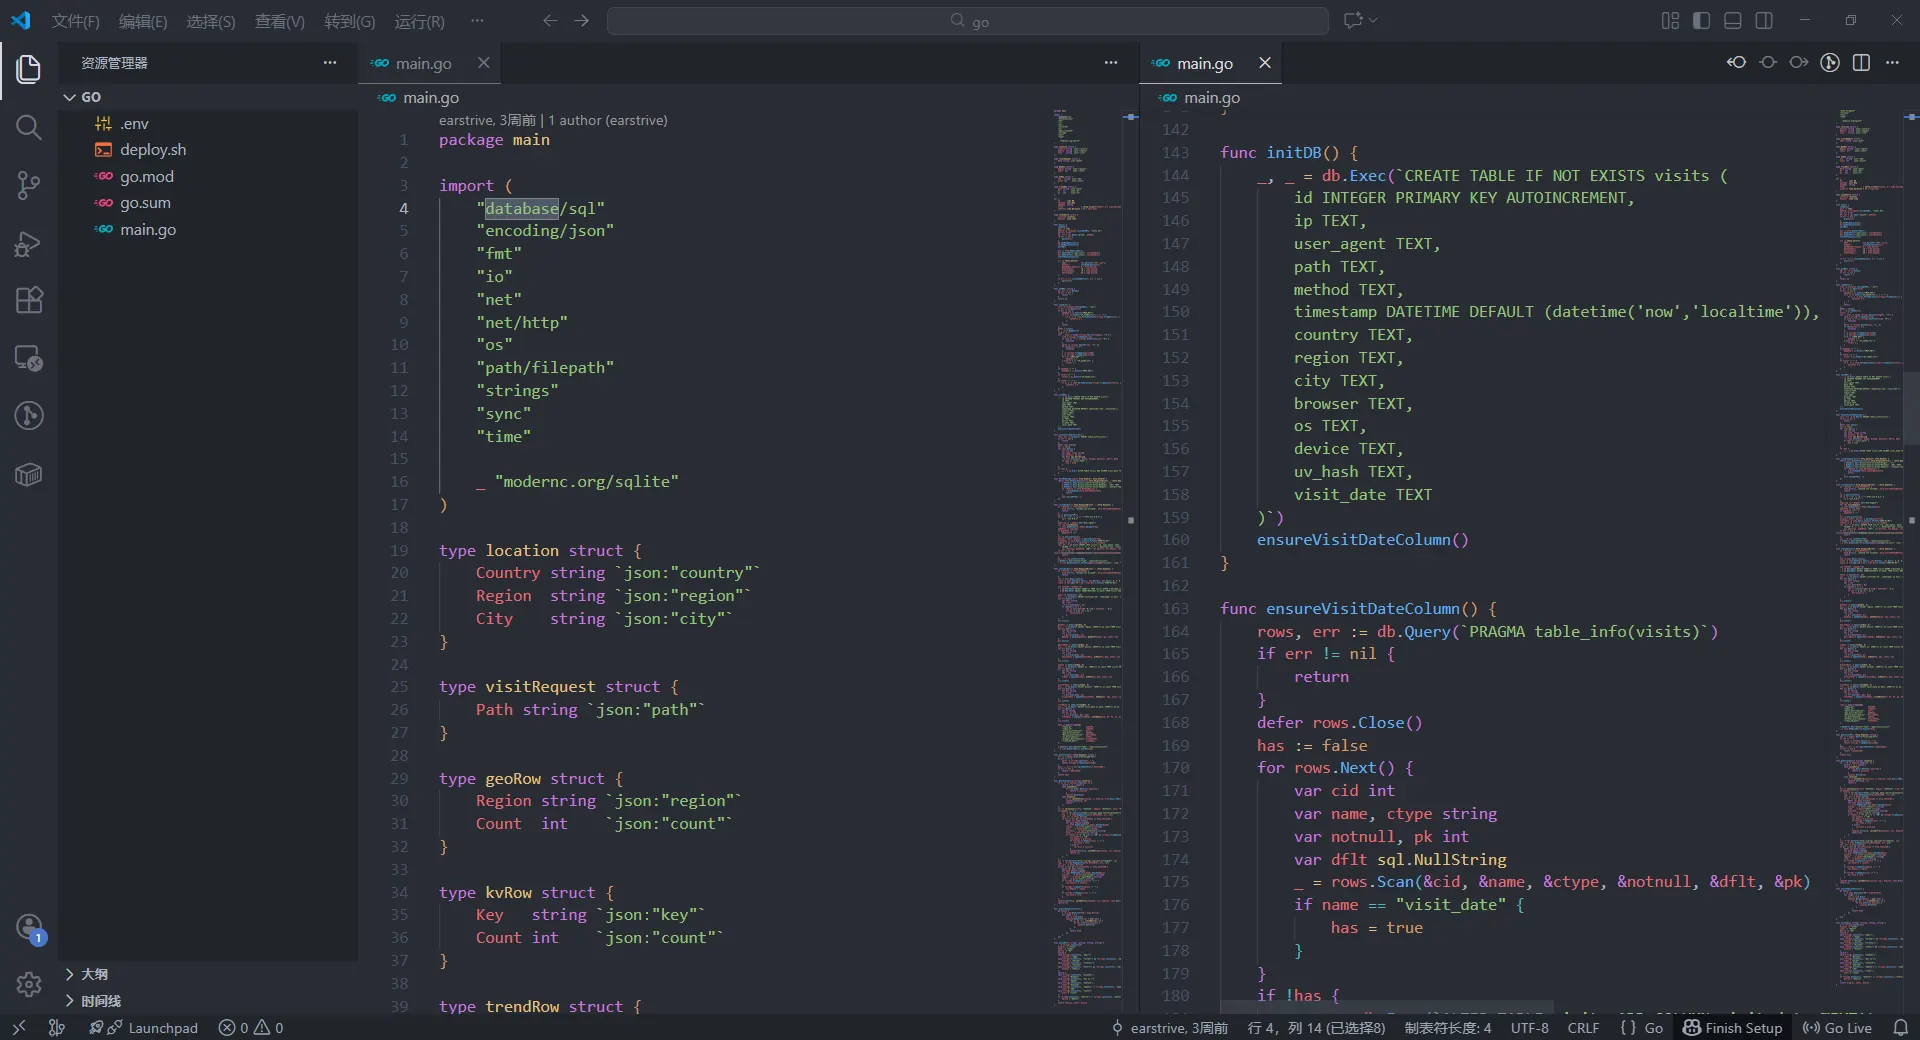Click Go Live in status bar
This screenshot has height=1040, width=1920.
point(1837,1028)
